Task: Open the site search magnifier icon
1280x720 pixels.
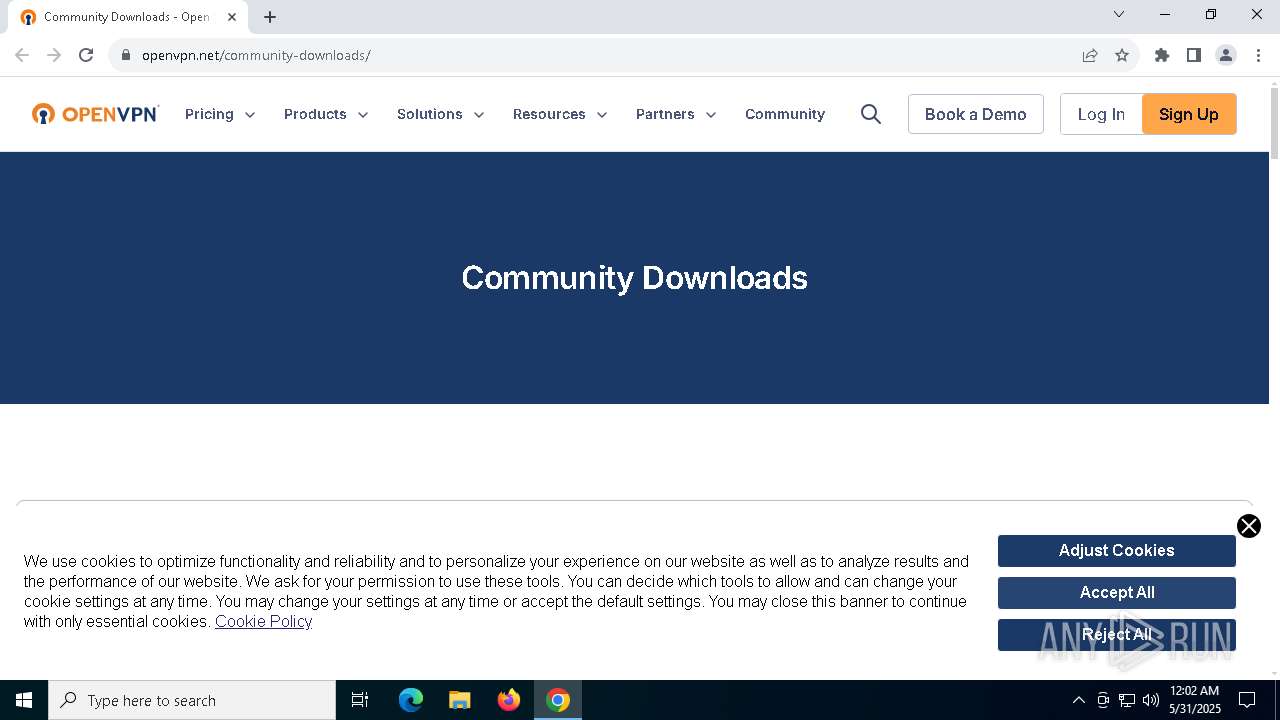Action: pyautogui.click(x=871, y=114)
